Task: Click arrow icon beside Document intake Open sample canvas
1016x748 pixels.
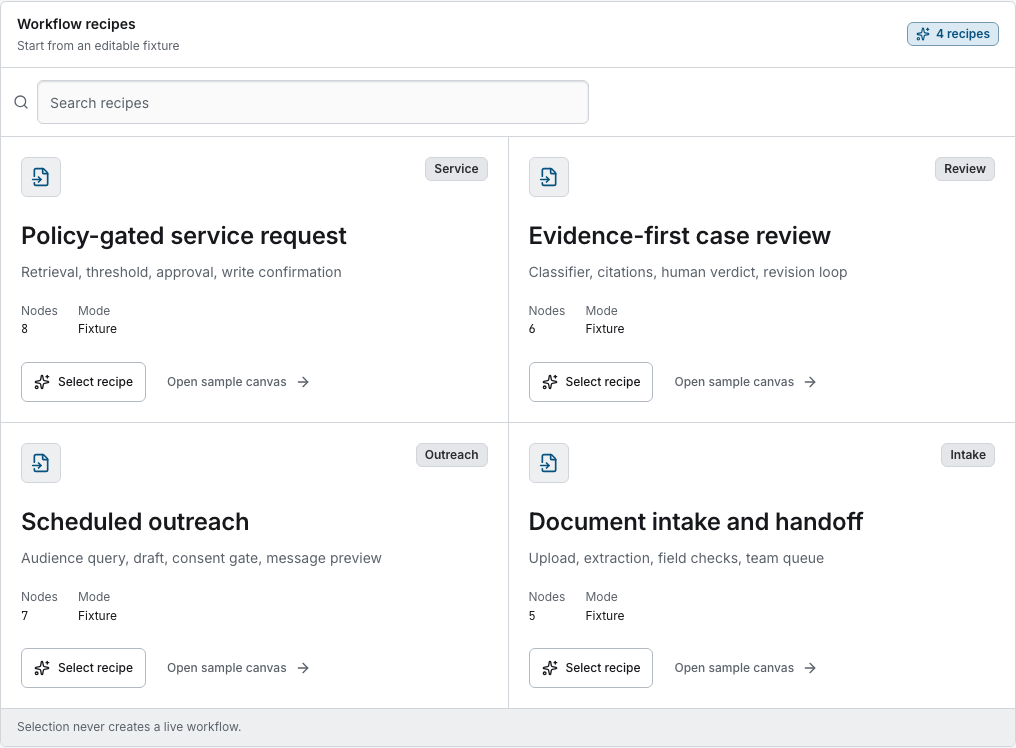Action: pos(810,668)
